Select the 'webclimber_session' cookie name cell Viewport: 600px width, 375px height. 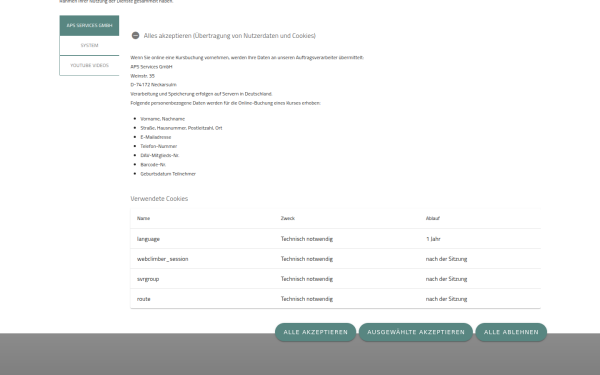tap(163, 259)
